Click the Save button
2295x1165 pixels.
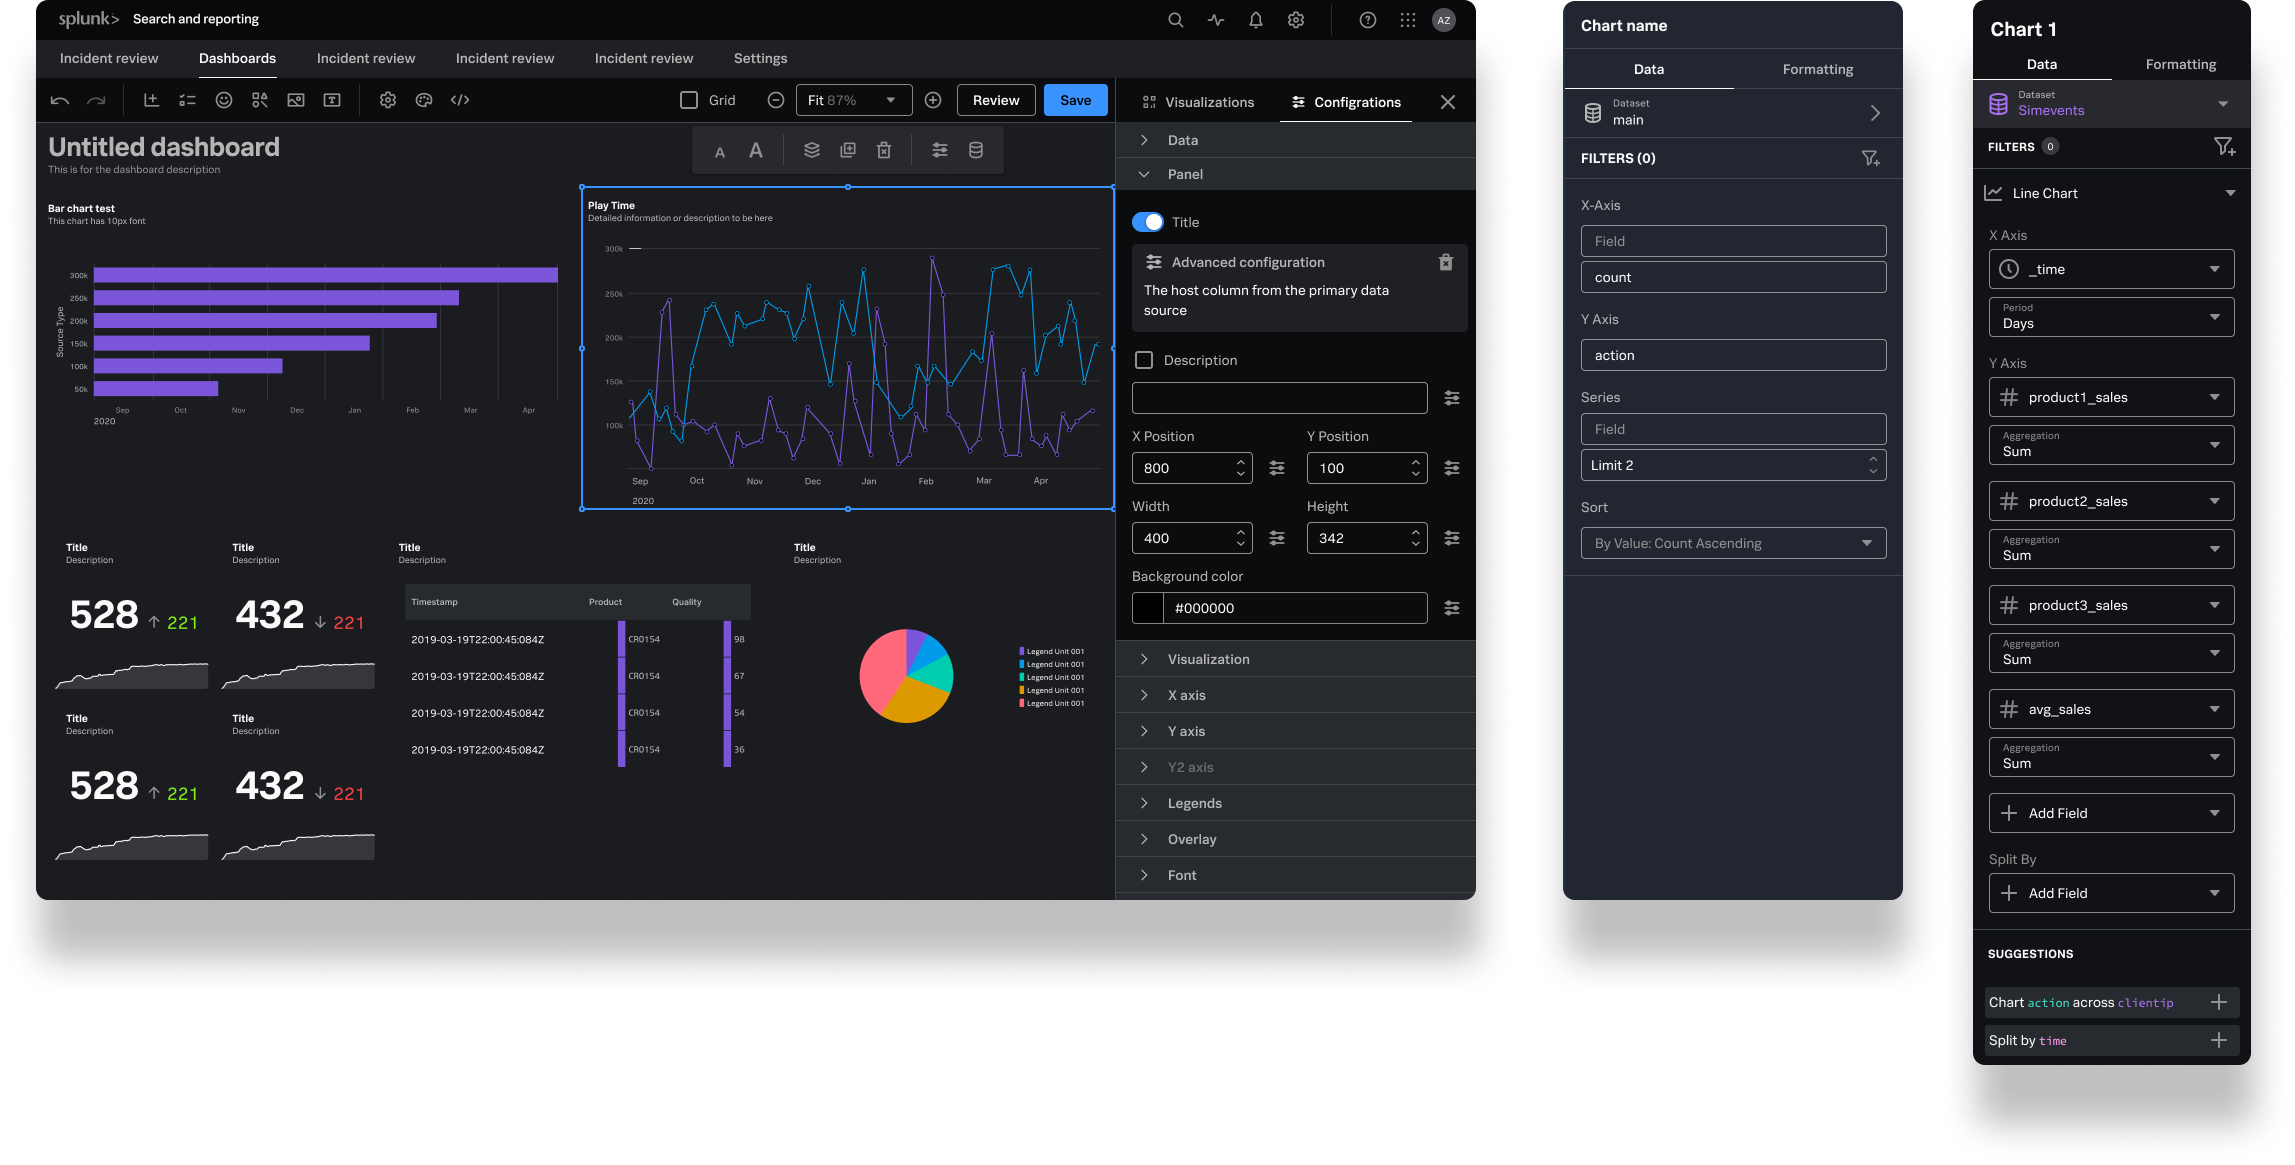click(1075, 100)
